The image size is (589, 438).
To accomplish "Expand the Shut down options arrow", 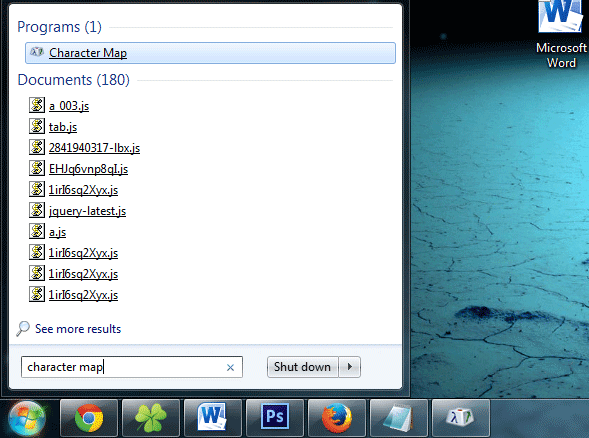I will [x=350, y=367].
